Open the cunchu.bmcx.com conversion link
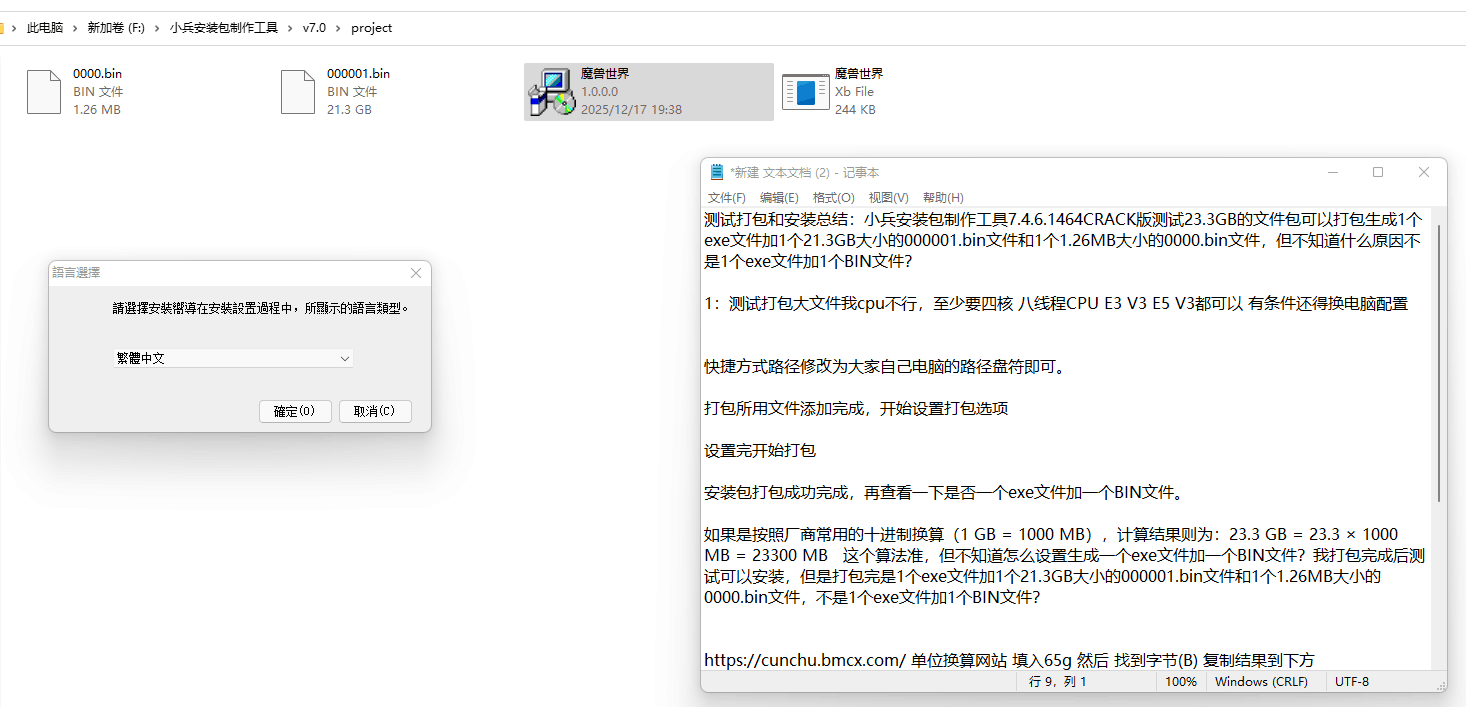The image size is (1466, 707). (802, 660)
